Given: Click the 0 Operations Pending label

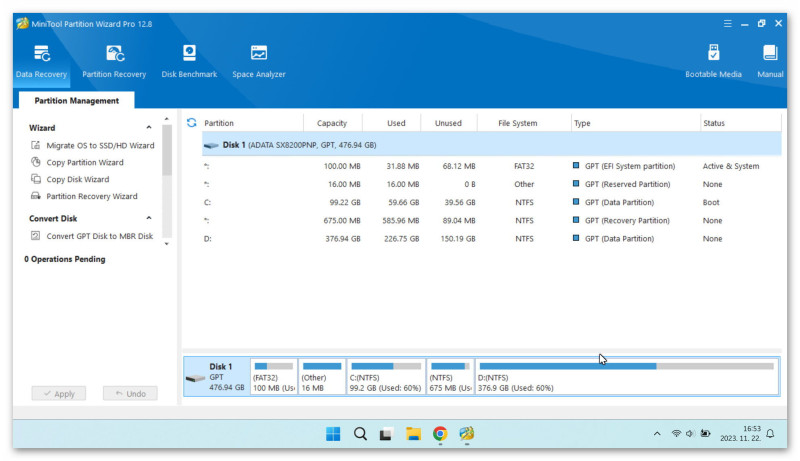Looking at the screenshot, I should point(65,259).
